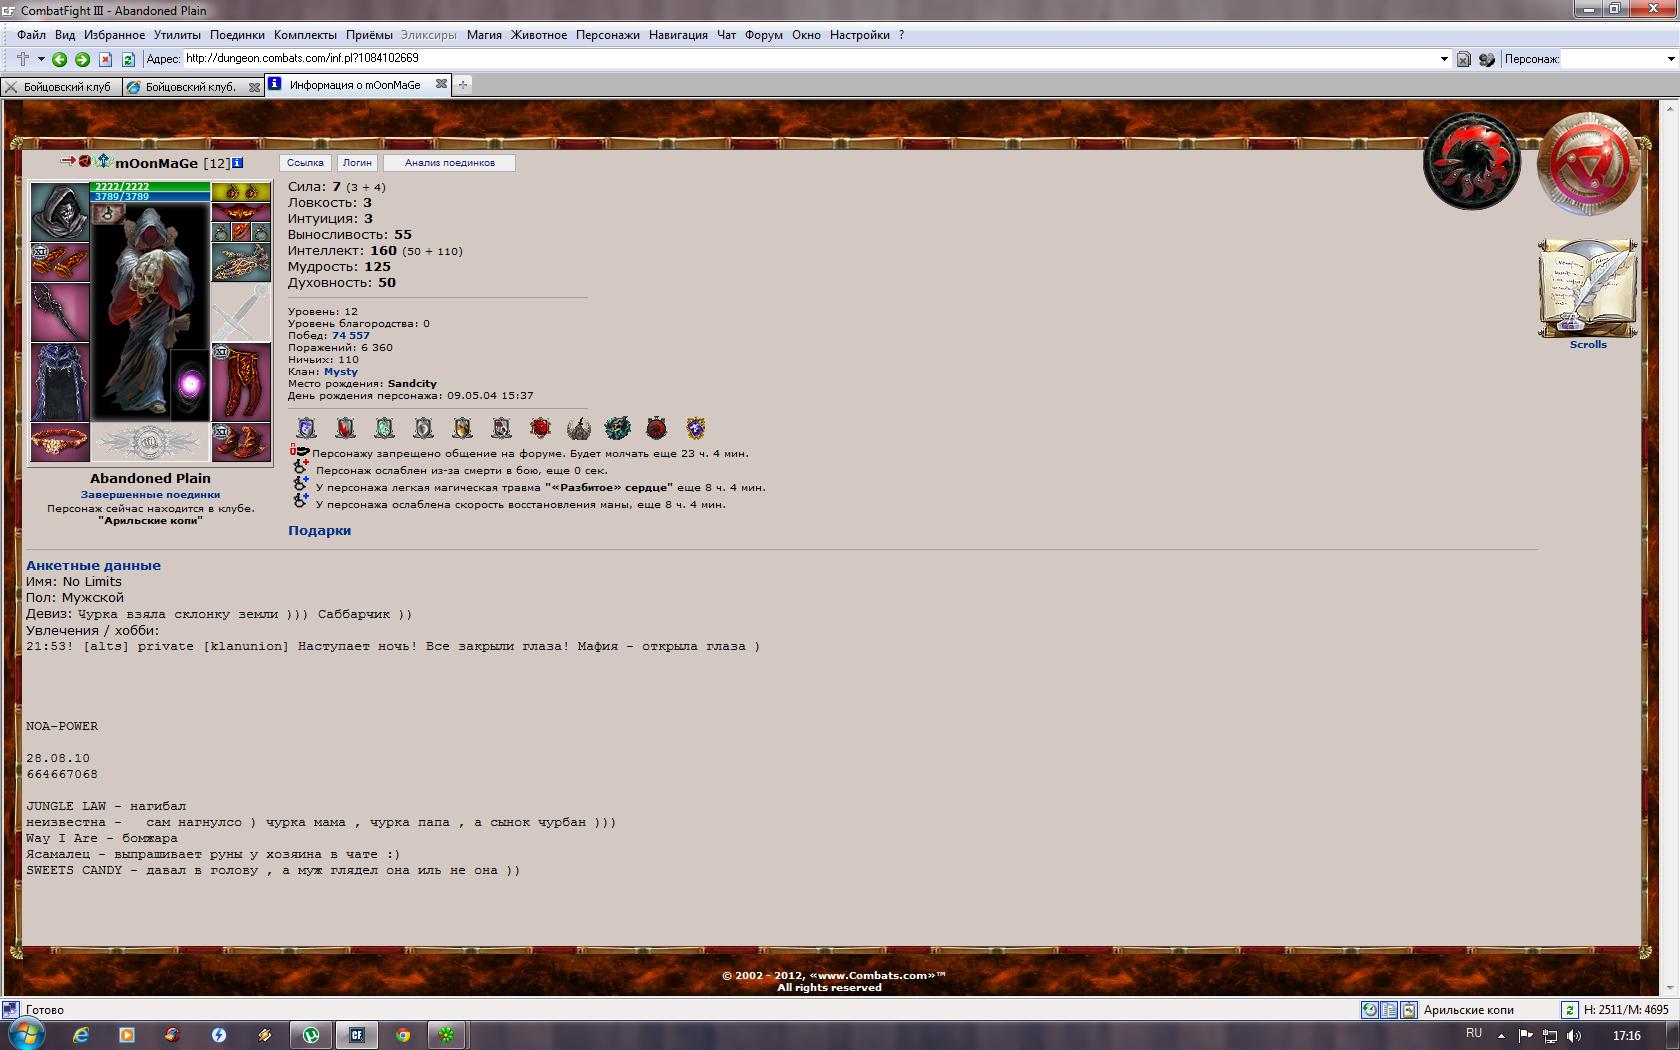Open a new tab with plus button
This screenshot has width=1680, height=1050.
click(463, 85)
